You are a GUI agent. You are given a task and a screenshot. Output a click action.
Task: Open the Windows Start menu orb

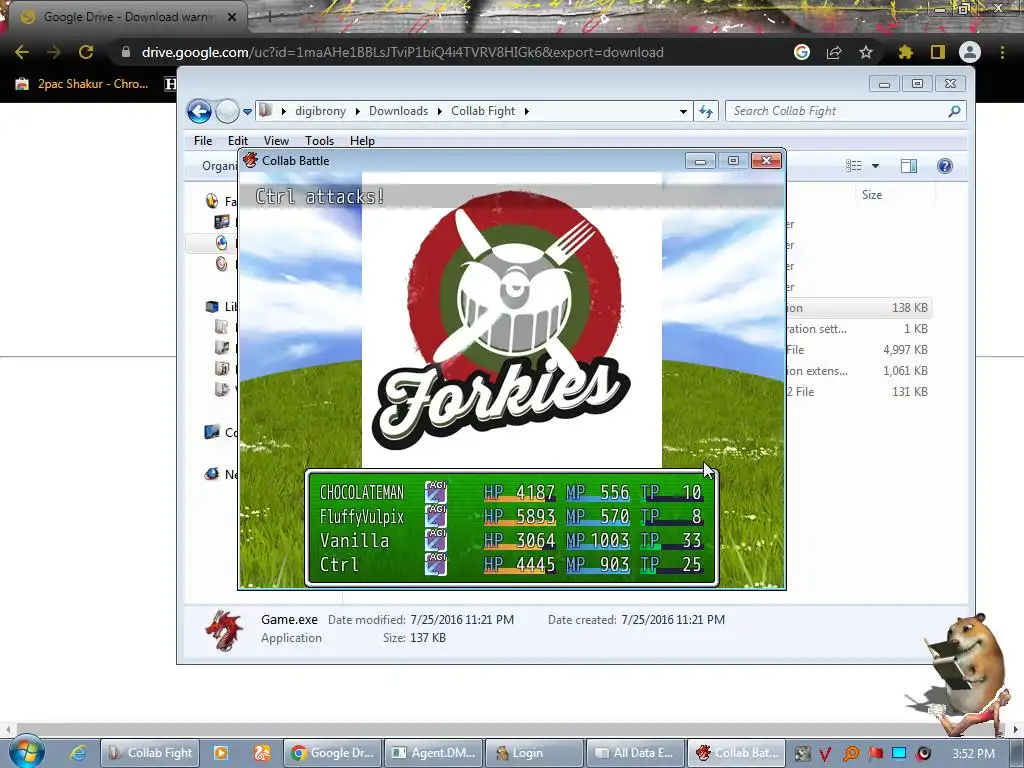[27, 752]
